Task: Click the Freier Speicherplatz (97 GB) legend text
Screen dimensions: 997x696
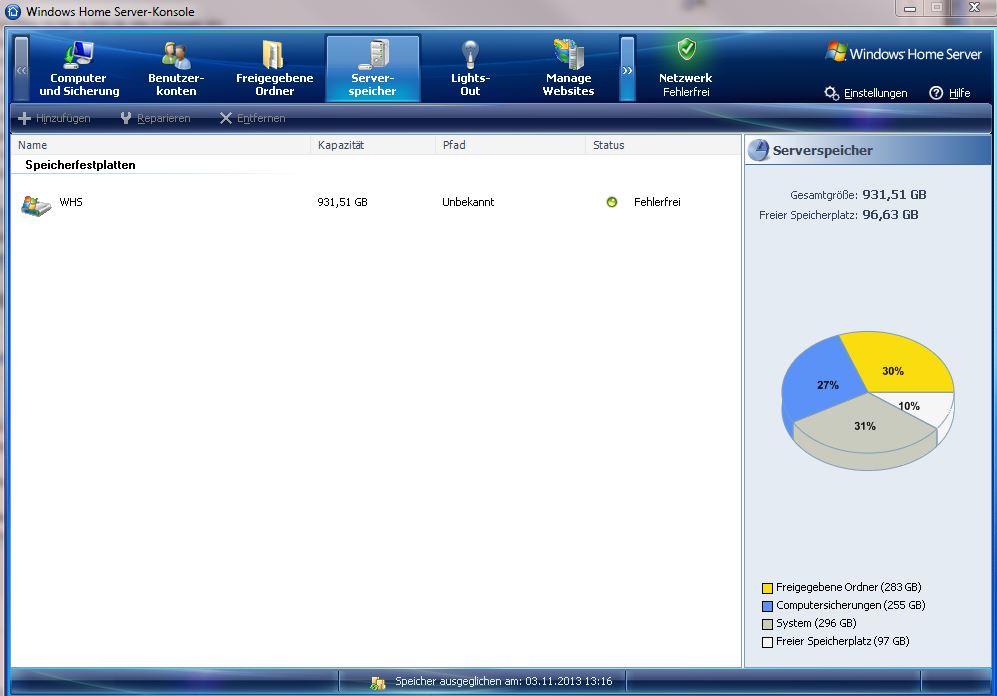Action: tap(842, 641)
